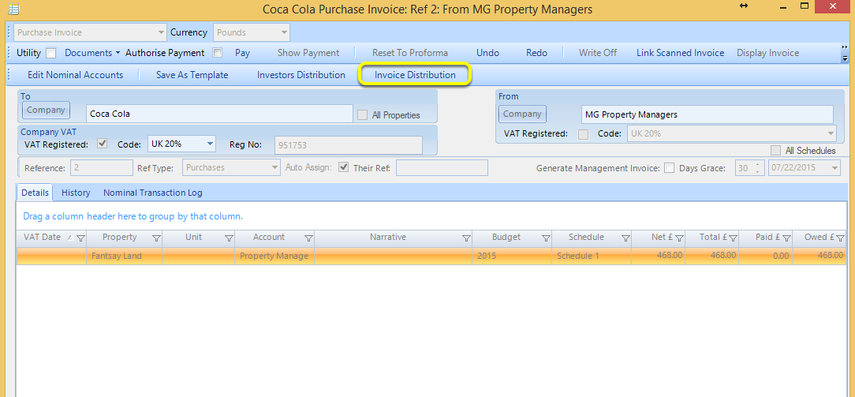This screenshot has width=855, height=397.
Task: Tick the All Properties checkbox
Action: pos(362,115)
